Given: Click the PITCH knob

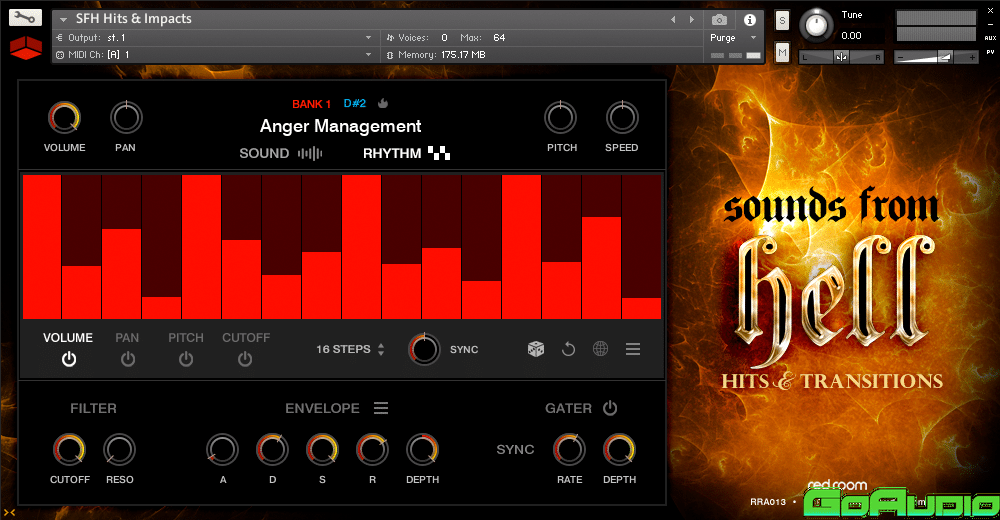Looking at the screenshot, I should point(561,117).
